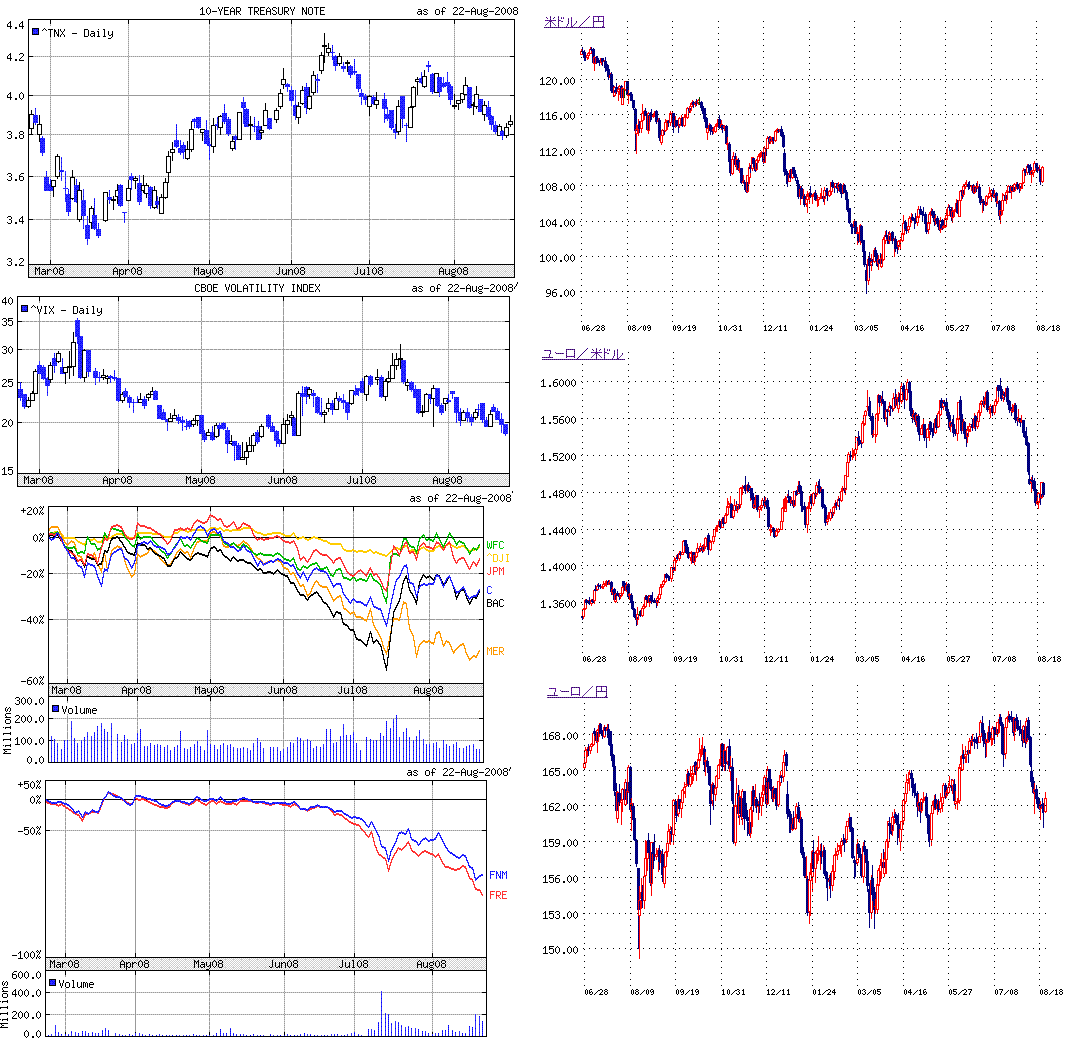
Task: Click the blue ^TNX legend square
Action: [x=37, y=33]
